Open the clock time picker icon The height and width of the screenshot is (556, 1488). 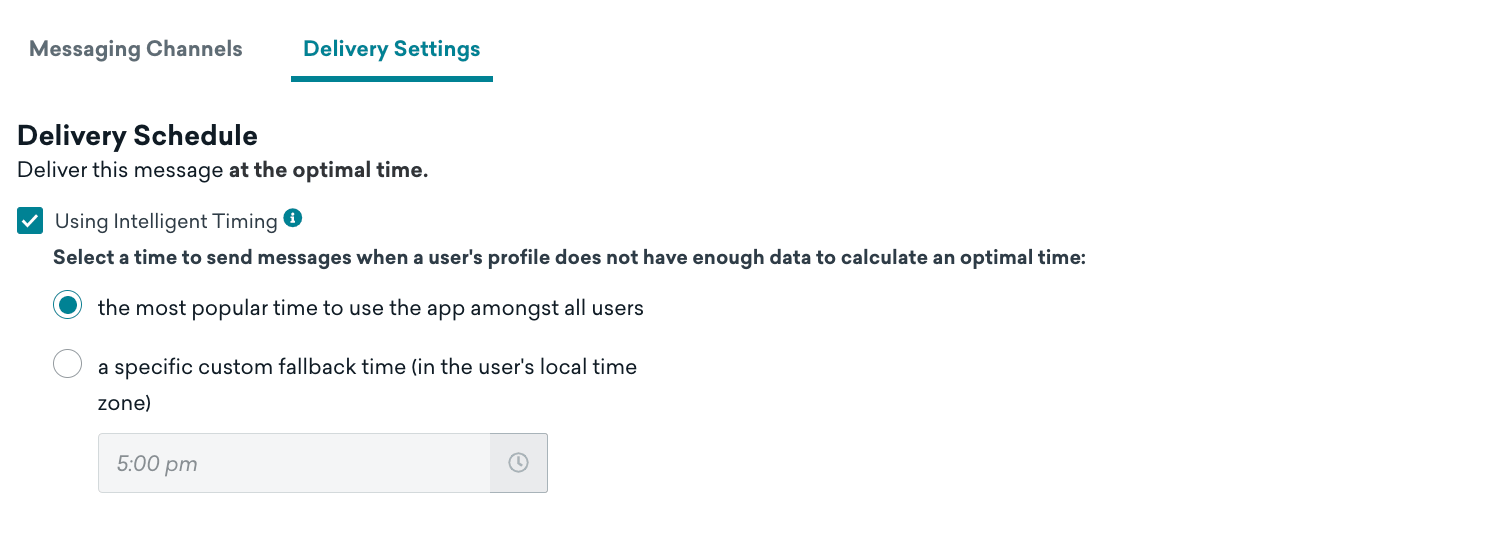518,463
